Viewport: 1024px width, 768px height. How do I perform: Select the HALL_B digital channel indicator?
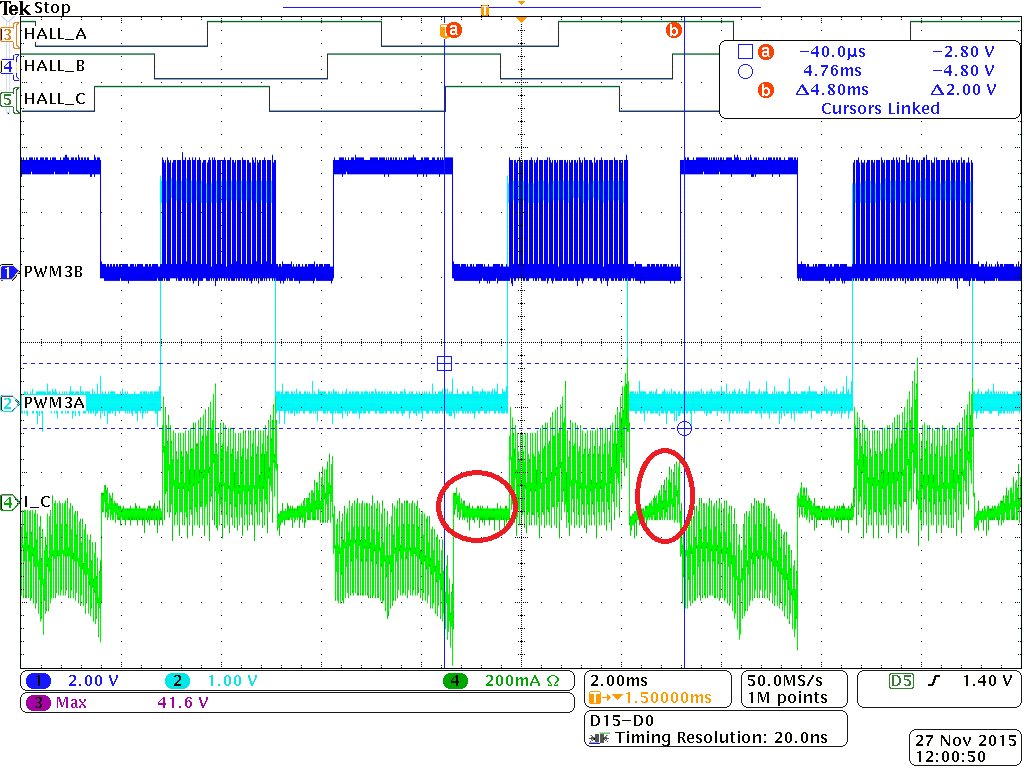(x=8, y=67)
